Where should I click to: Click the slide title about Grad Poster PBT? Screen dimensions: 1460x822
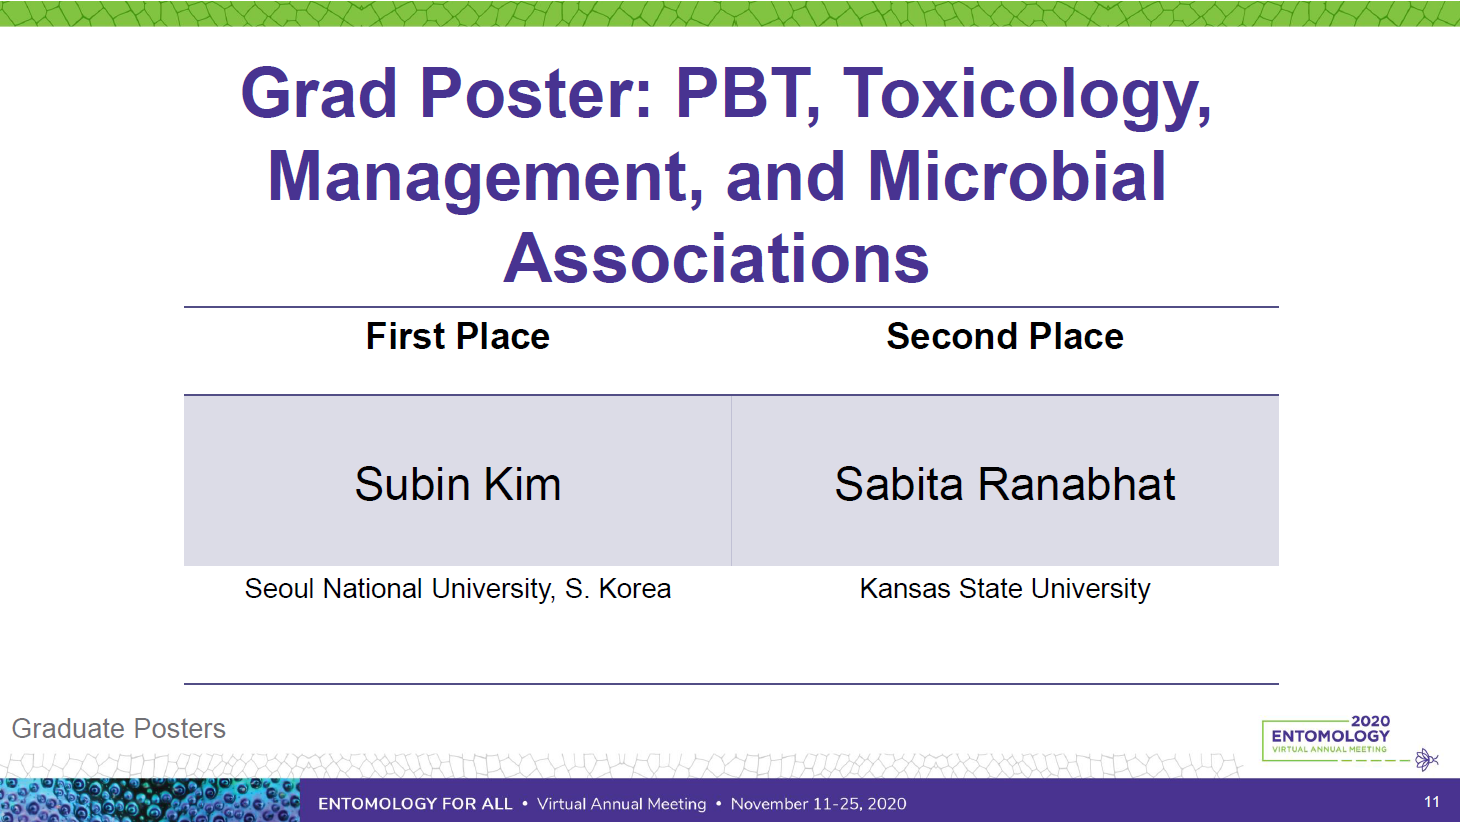727,175
